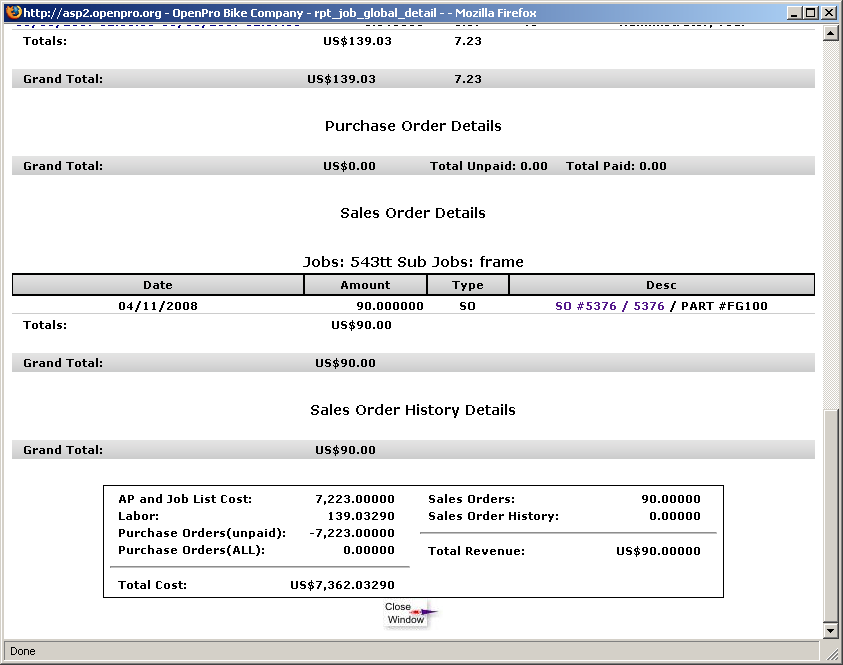Click the scrollbar up arrow
Screen dimensions: 843x665
point(829,34)
